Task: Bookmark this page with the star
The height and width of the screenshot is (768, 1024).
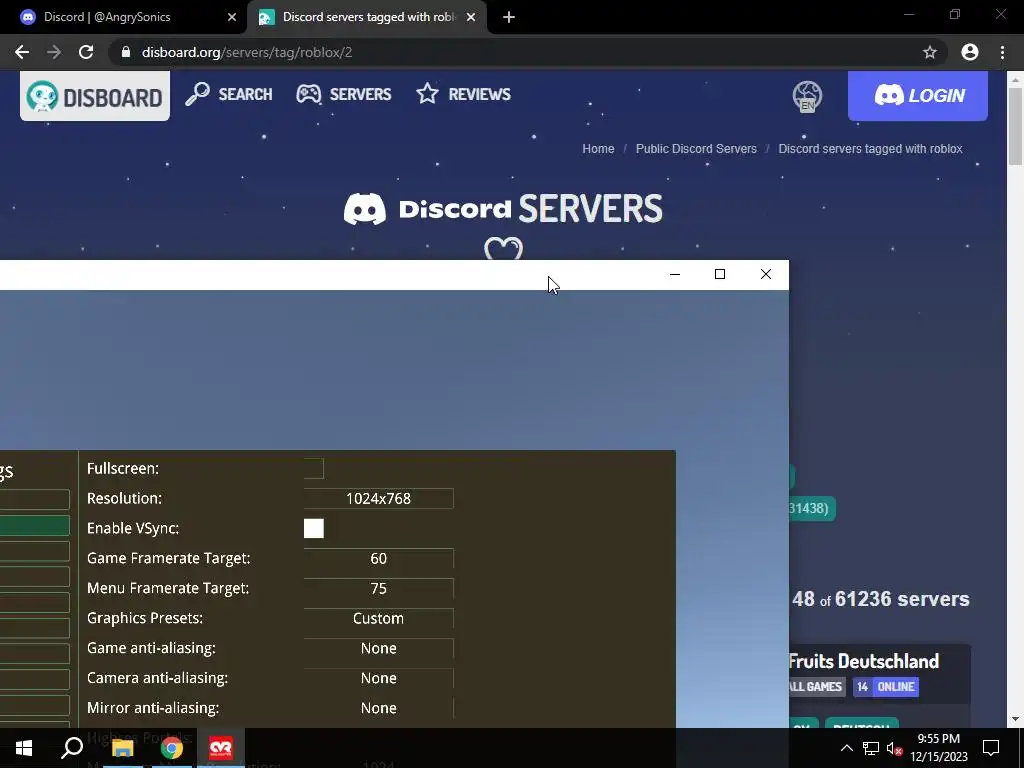Action: [930, 52]
